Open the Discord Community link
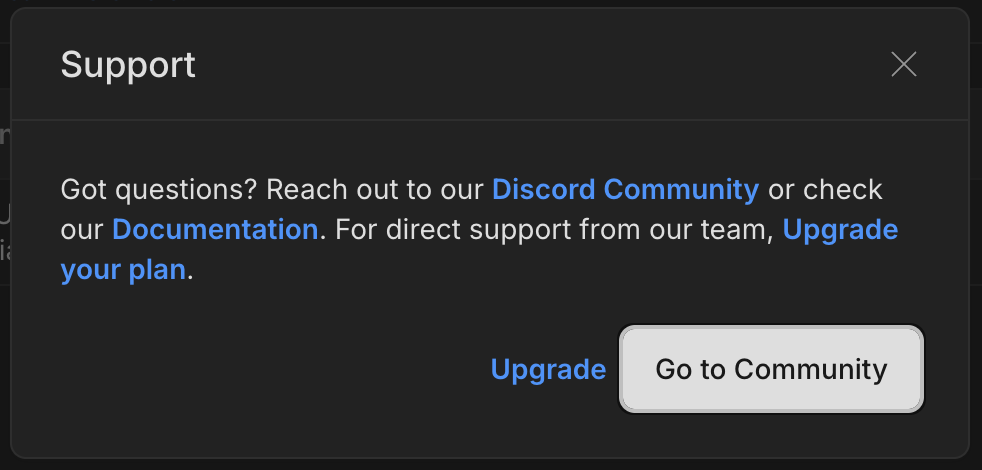 pyautogui.click(x=625, y=189)
